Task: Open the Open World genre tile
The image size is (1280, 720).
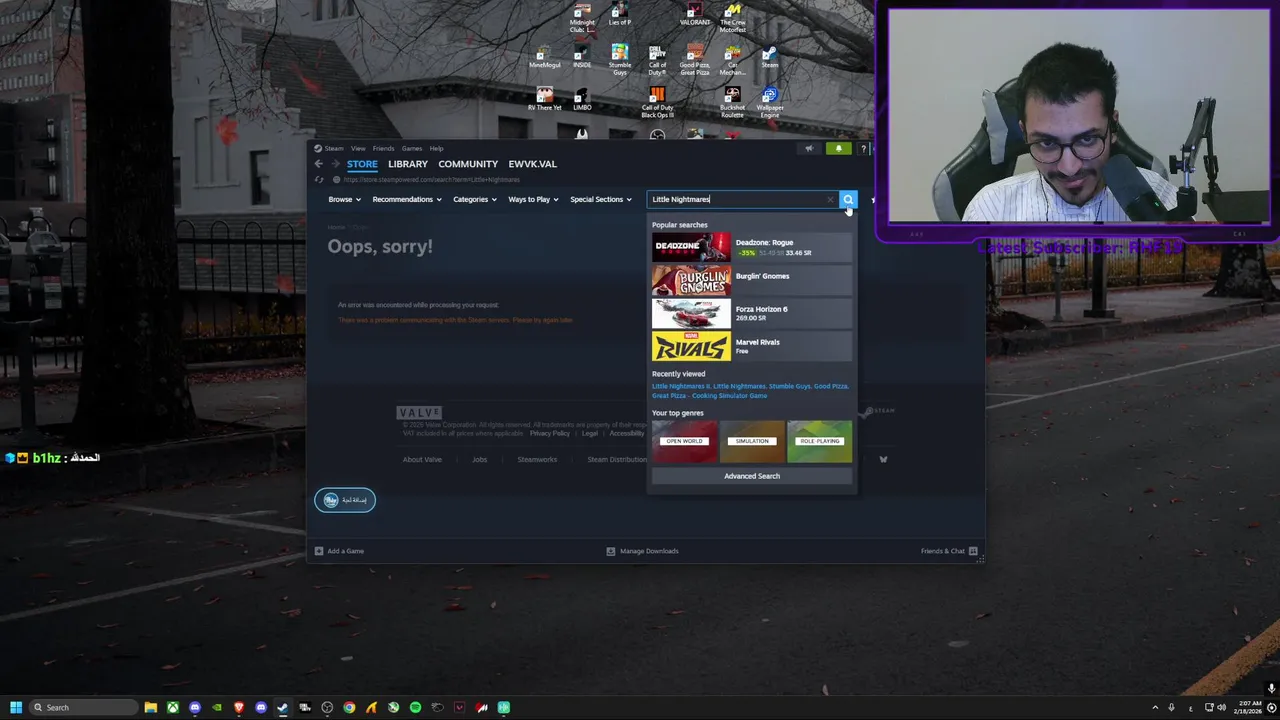Action: (x=684, y=441)
